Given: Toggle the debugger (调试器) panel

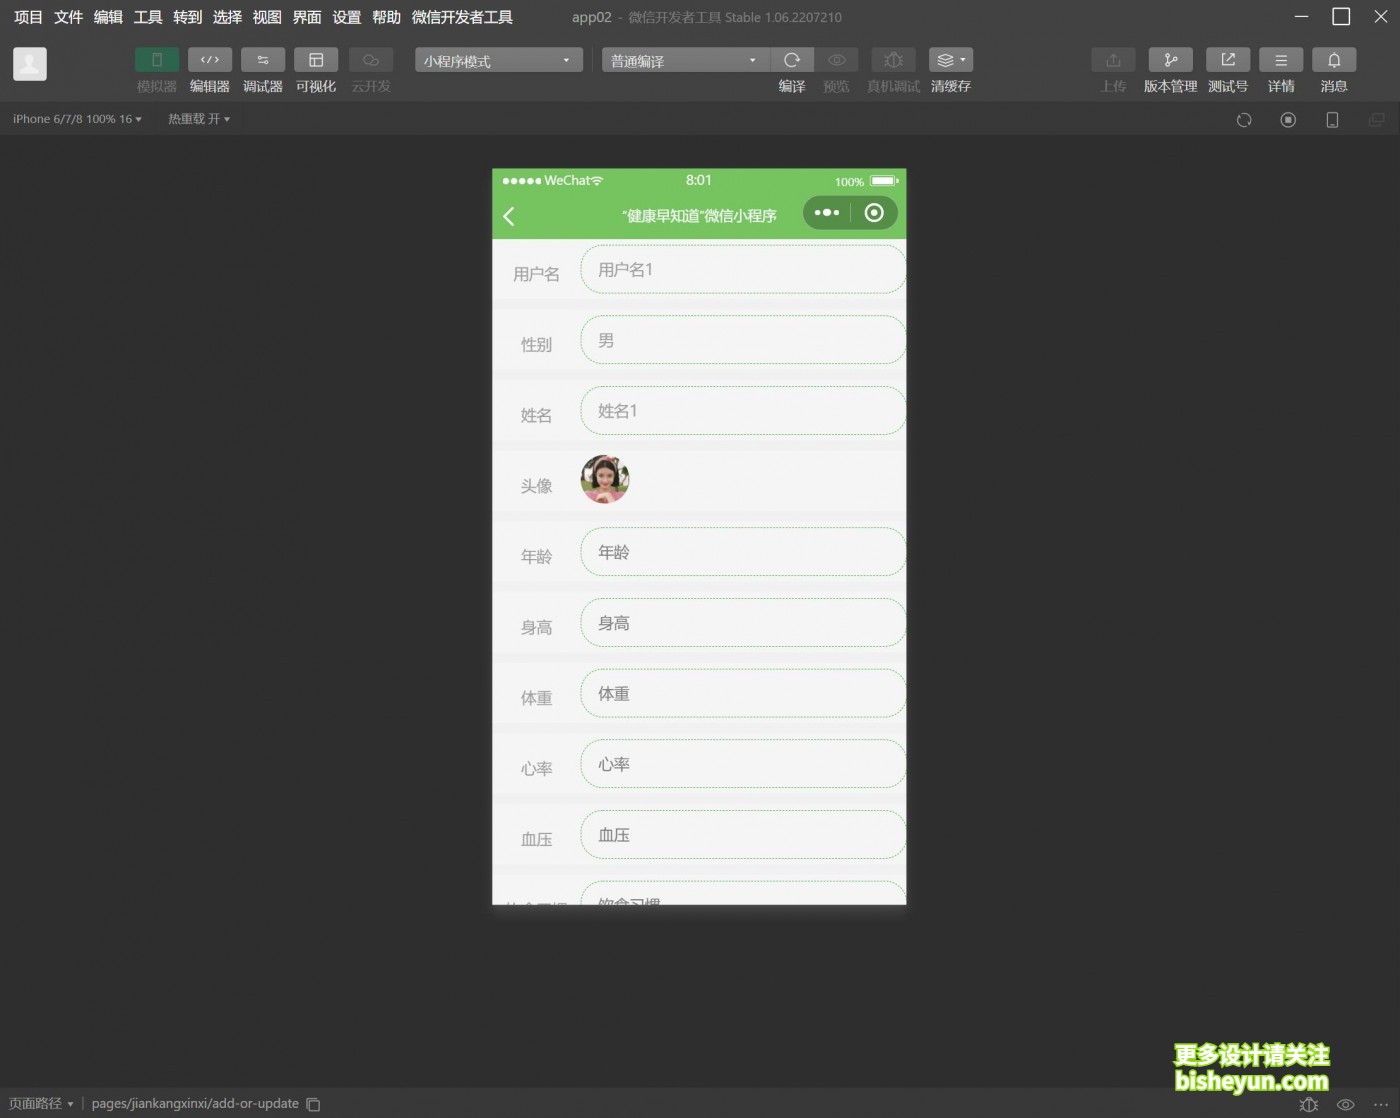Looking at the screenshot, I should click(x=263, y=61).
